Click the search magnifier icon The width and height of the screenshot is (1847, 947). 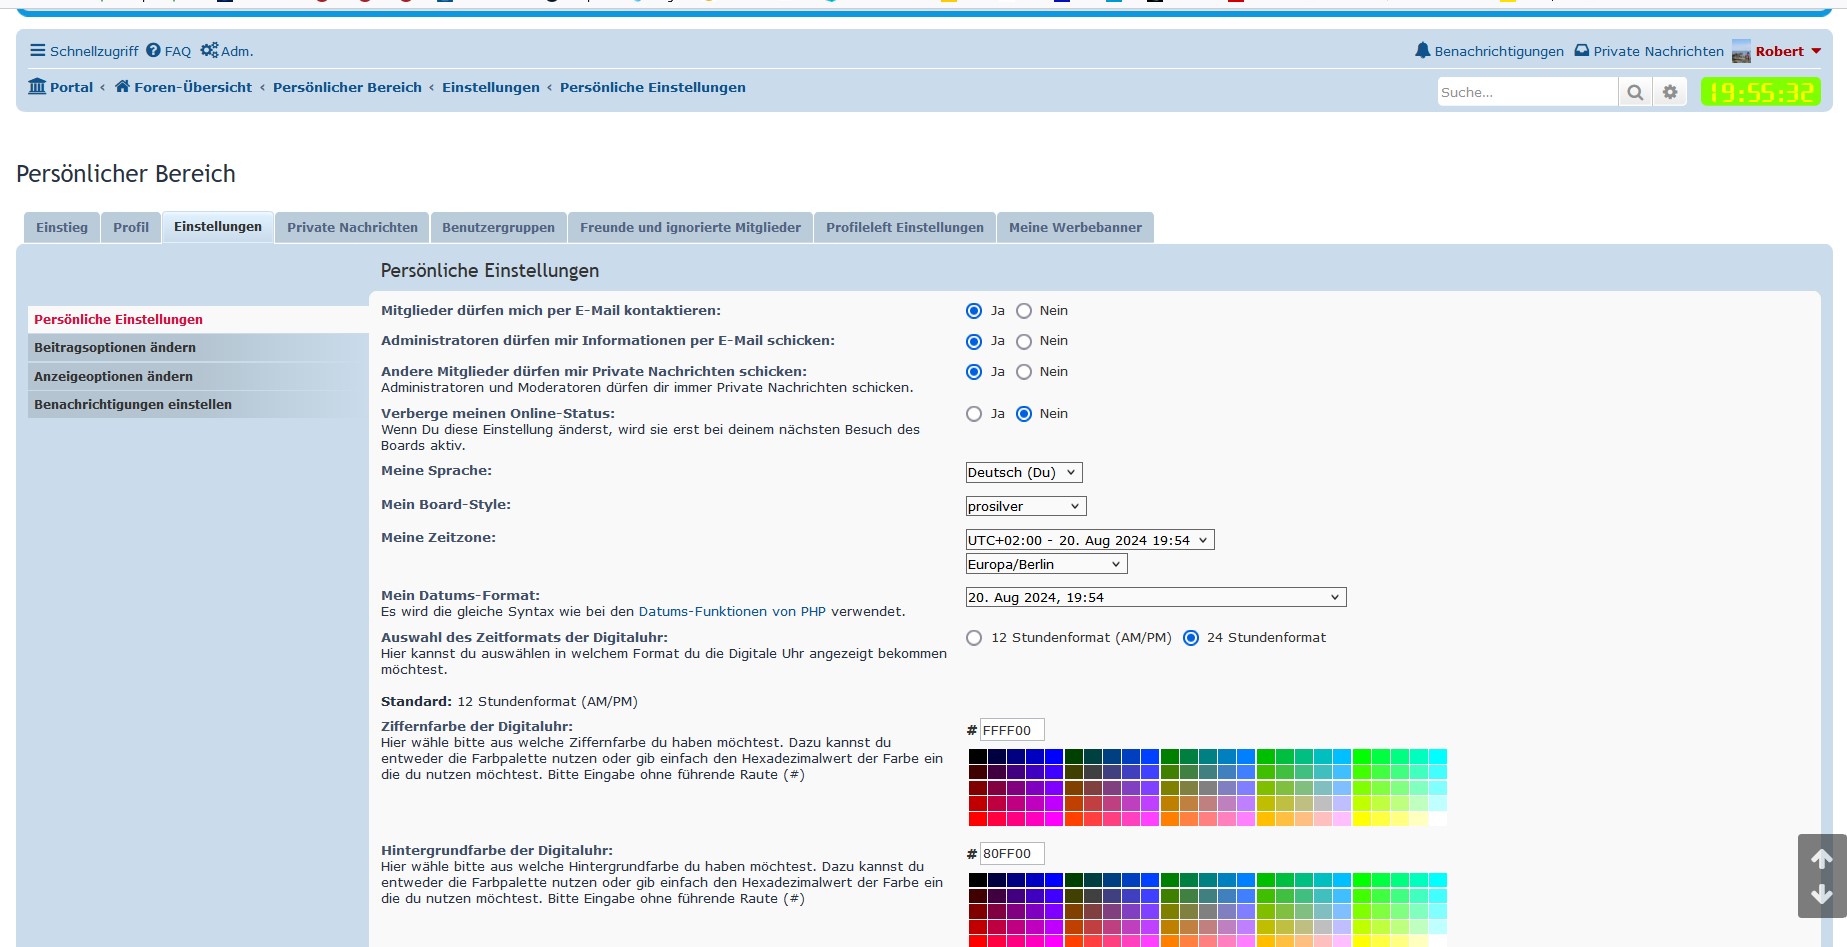(x=1635, y=92)
